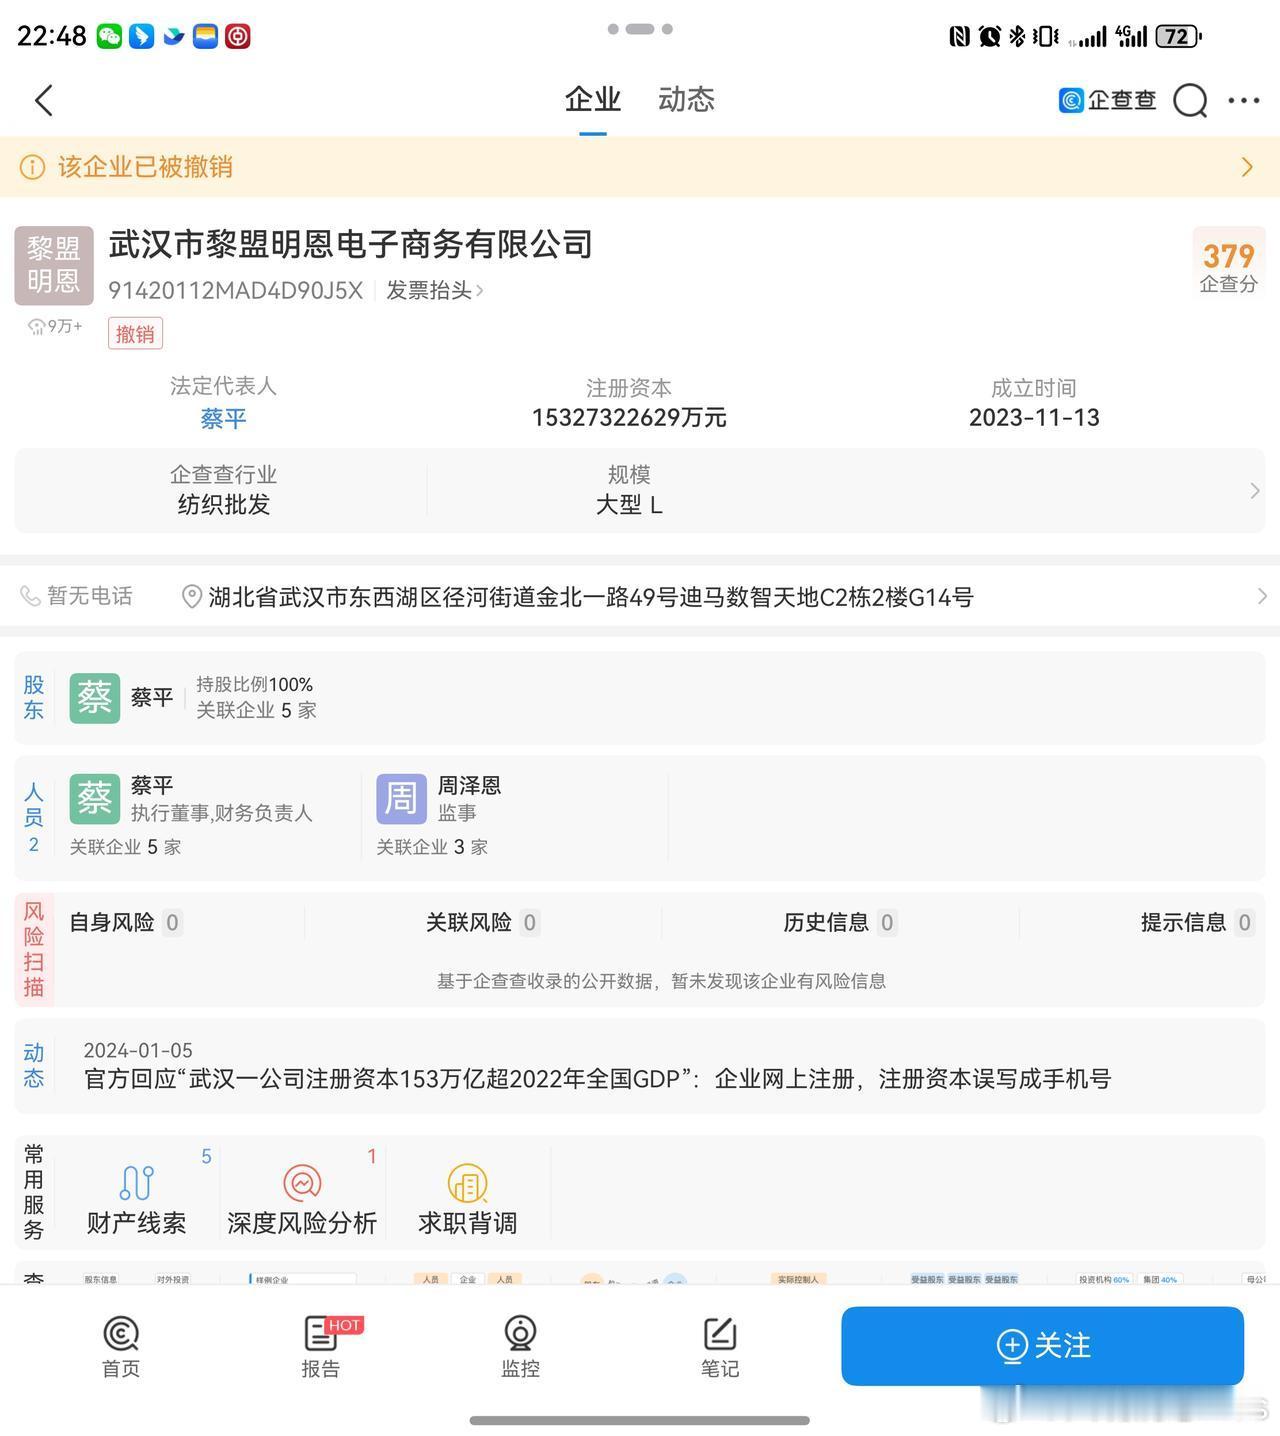The width and height of the screenshot is (1280, 1436).
Task: Open the 监控 icon in bottom navigation
Action: 520,1346
